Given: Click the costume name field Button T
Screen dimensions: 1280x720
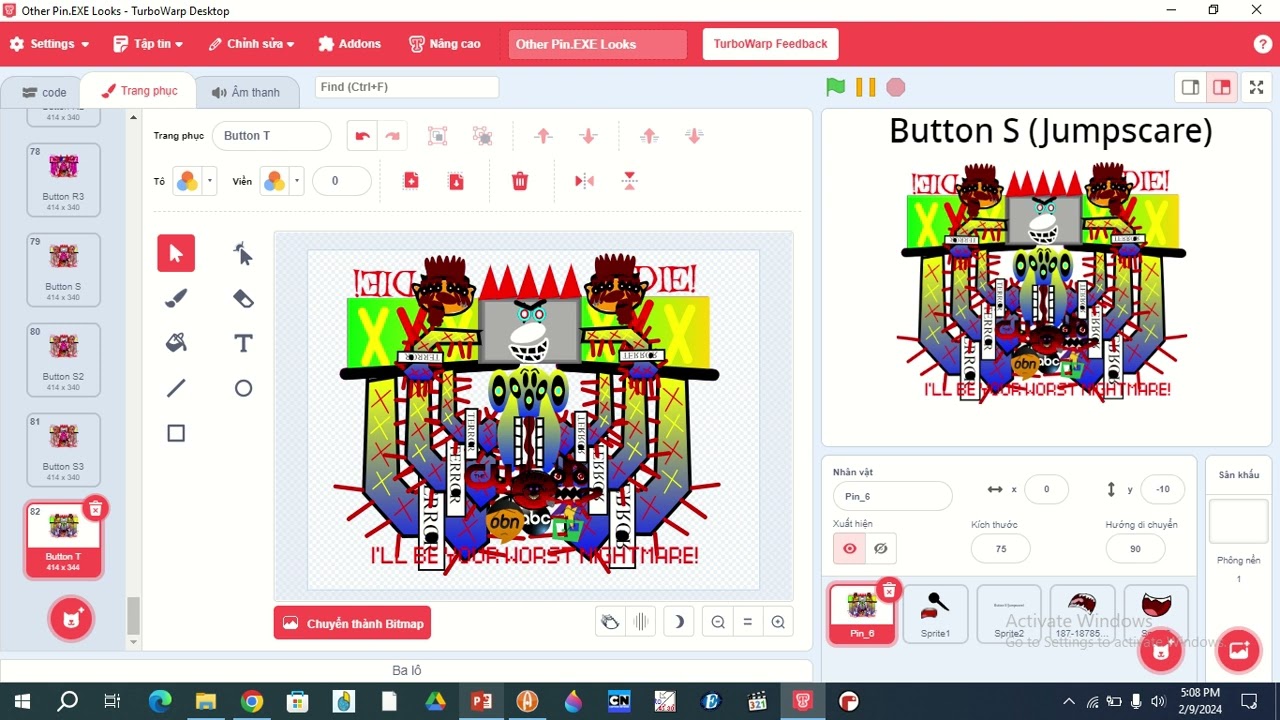Looking at the screenshot, I should (x=271, y=136).
